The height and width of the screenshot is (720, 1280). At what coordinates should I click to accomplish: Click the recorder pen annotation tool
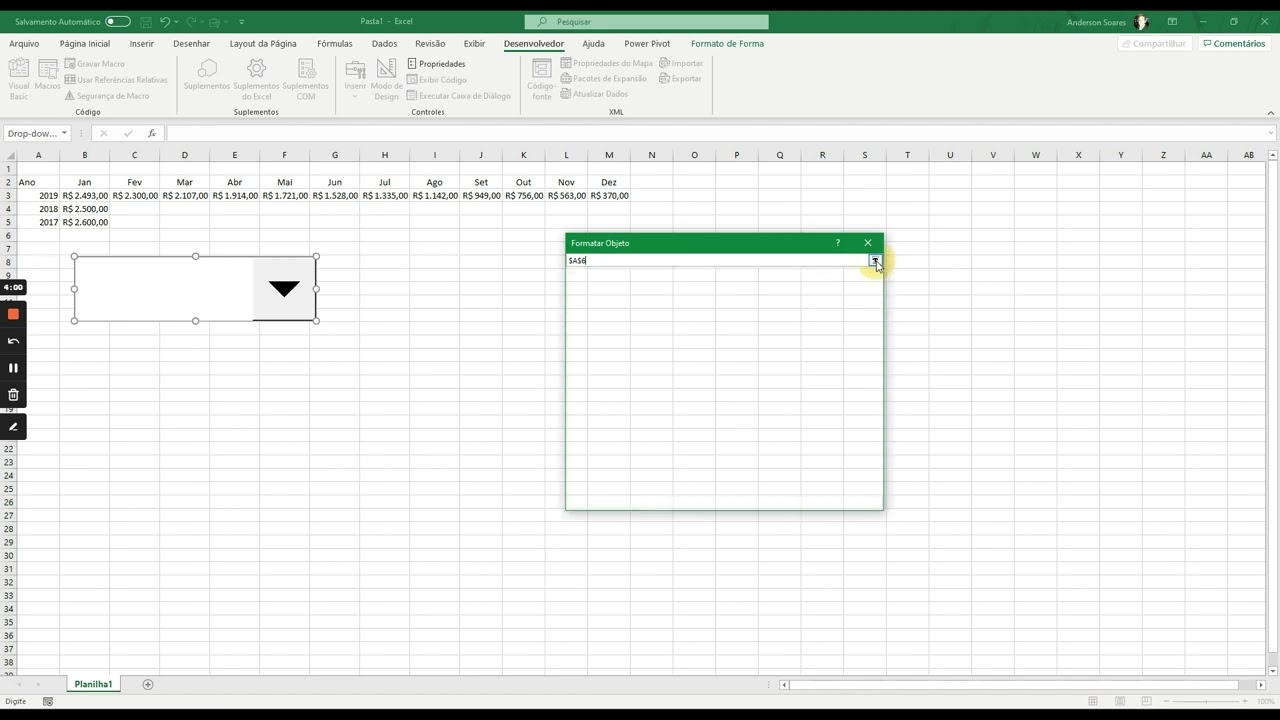(x=13, y=427)
